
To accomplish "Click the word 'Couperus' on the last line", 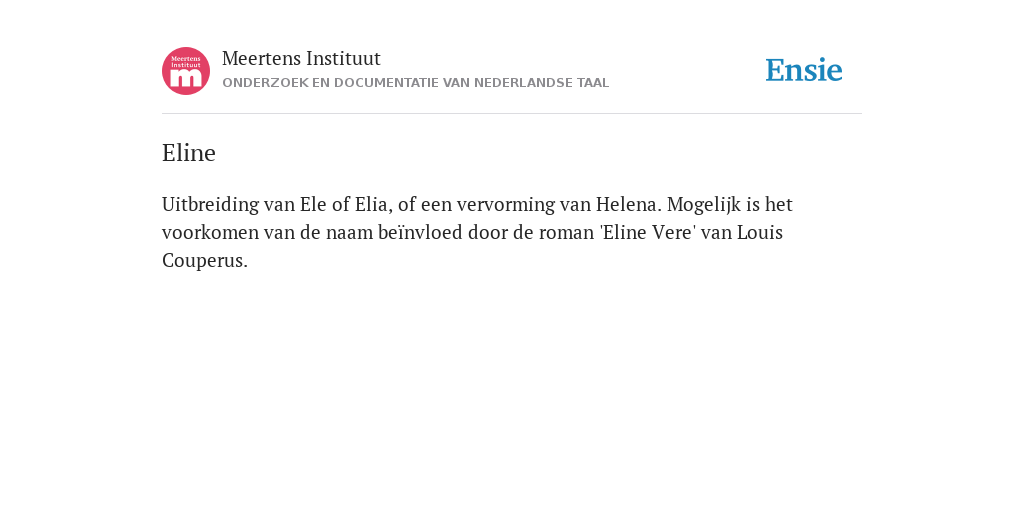I will (x=203, y=261).
